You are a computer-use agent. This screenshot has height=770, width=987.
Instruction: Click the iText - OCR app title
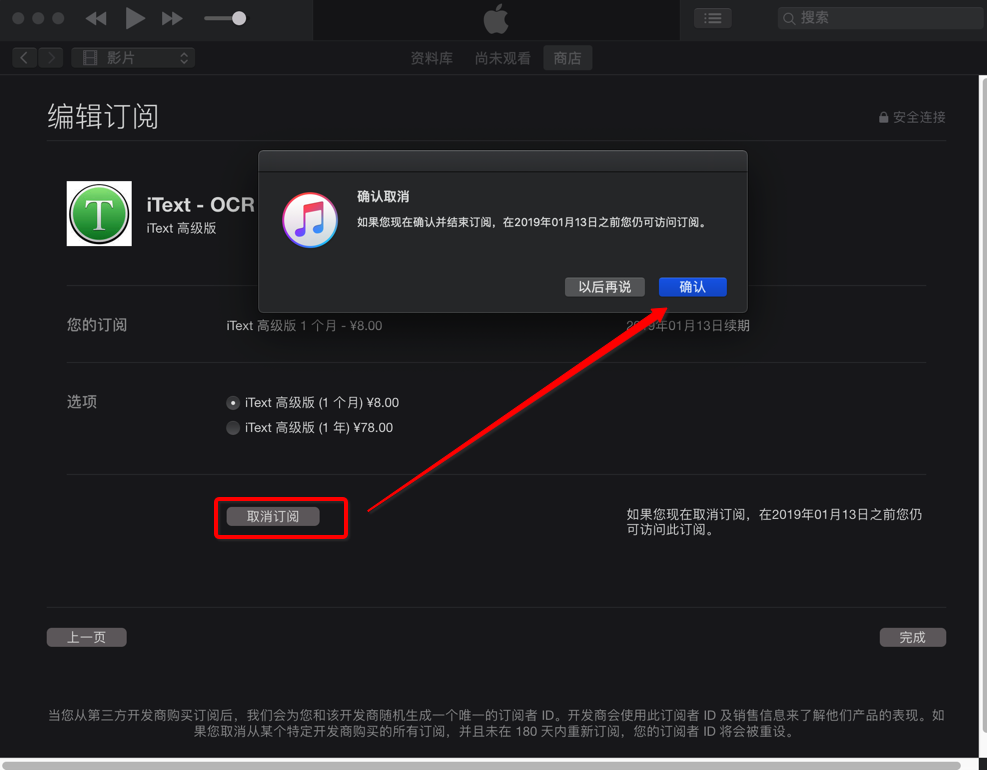tap(200, 205)
